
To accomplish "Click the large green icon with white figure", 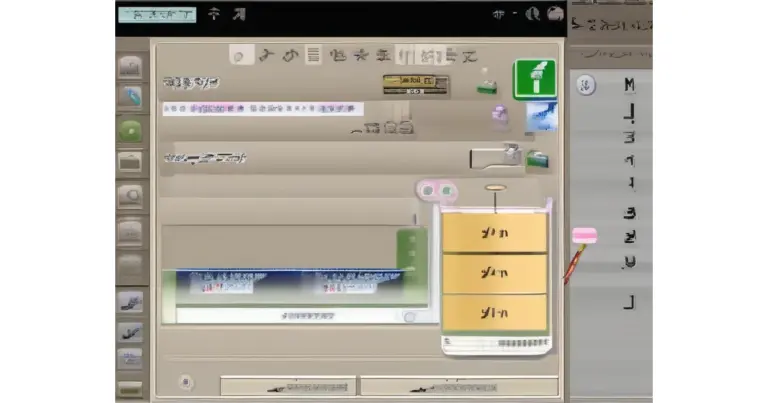I will (x=534, y=79).
